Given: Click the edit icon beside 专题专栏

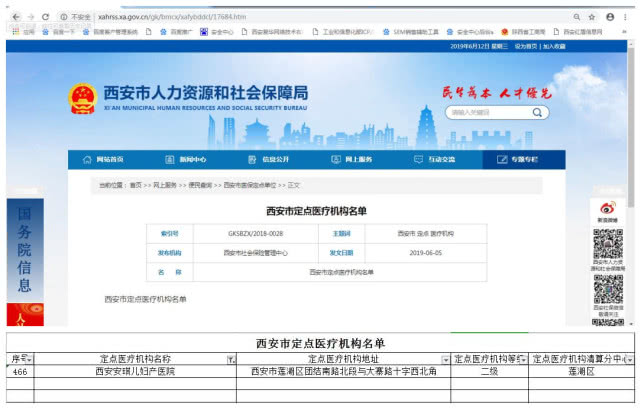Looking at the screenshot, I should tap(502, 160).
